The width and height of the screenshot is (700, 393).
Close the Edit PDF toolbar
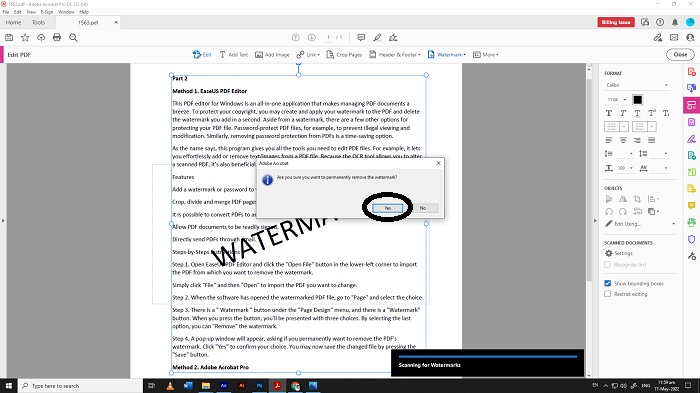680,54
